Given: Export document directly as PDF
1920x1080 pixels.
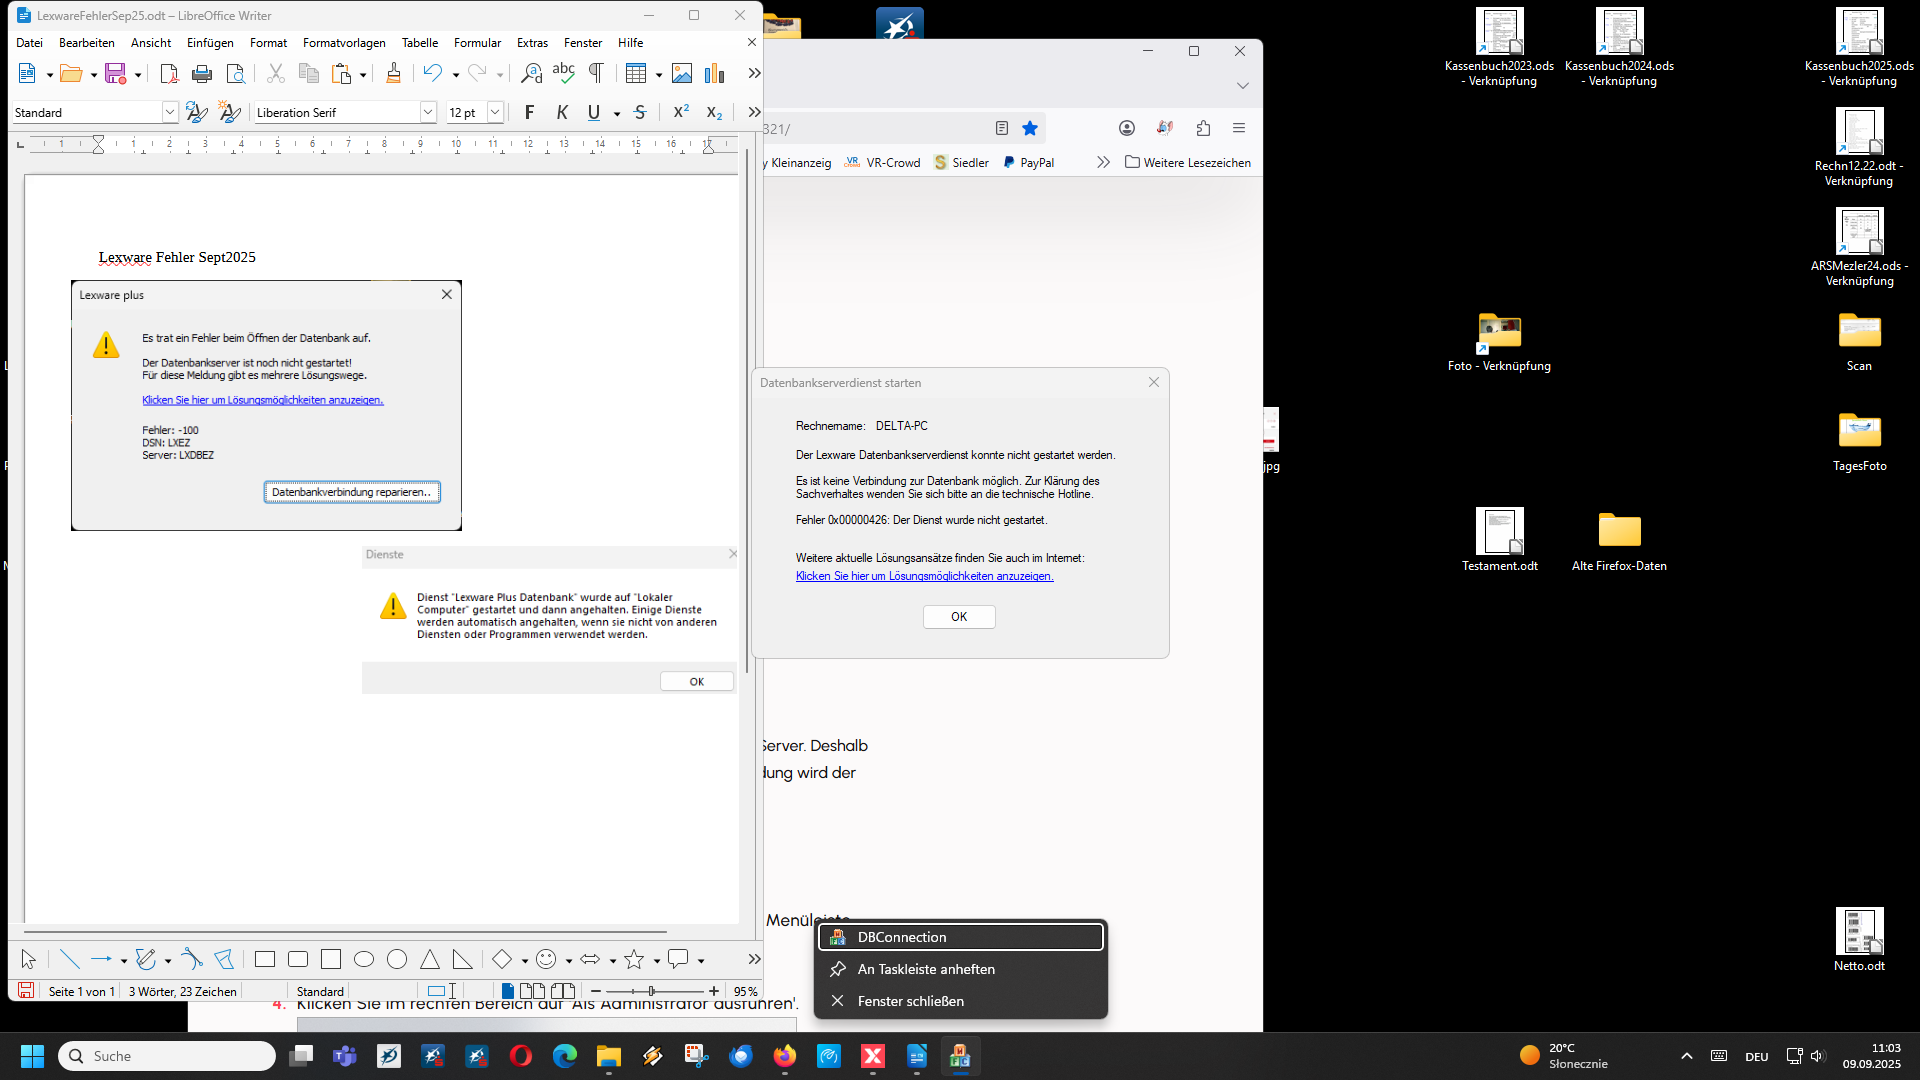Looking at the screenshot, I should coord(169,73).
